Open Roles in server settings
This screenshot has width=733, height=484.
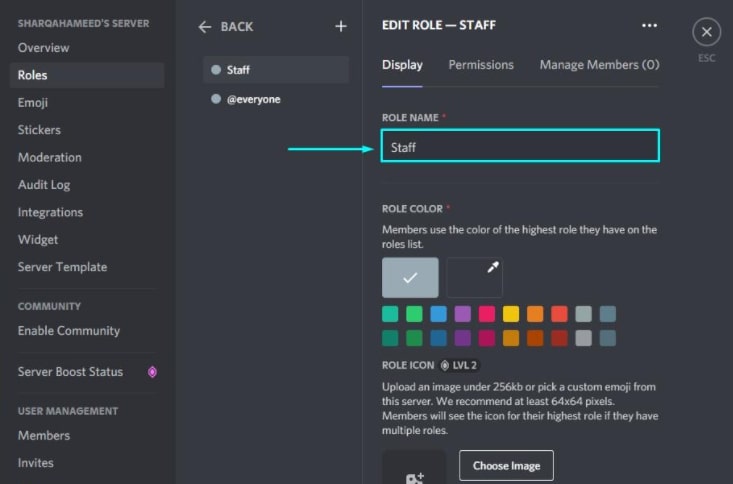tap(87, 75)
